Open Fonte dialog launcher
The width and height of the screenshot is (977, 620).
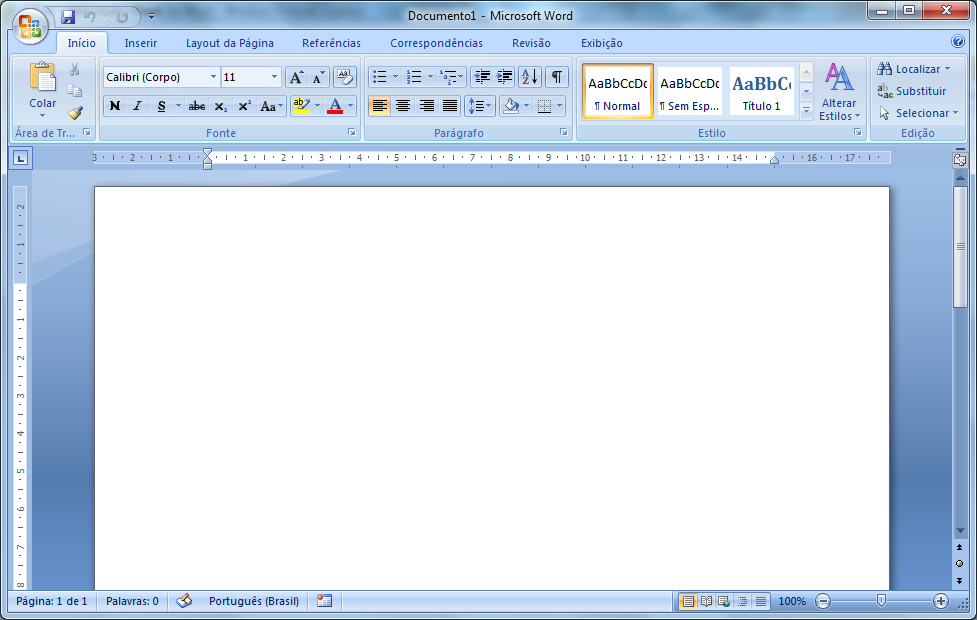coord(352,132)
